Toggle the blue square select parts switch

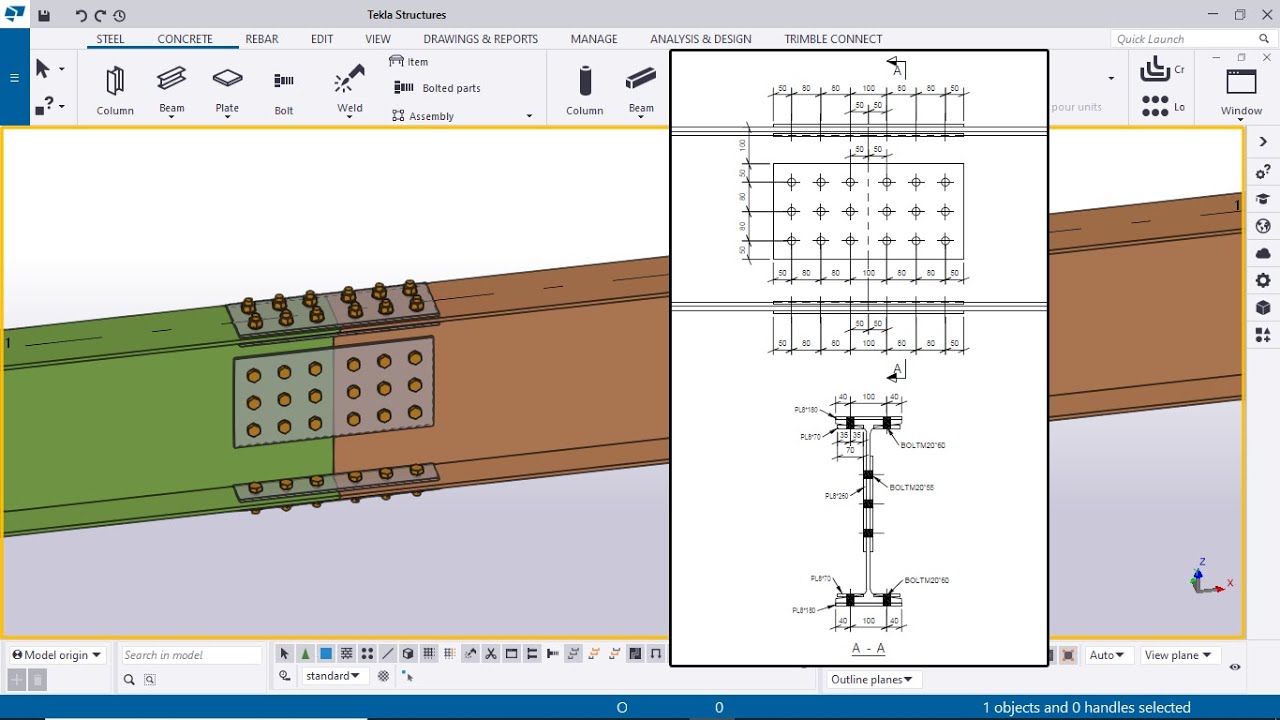326,654
